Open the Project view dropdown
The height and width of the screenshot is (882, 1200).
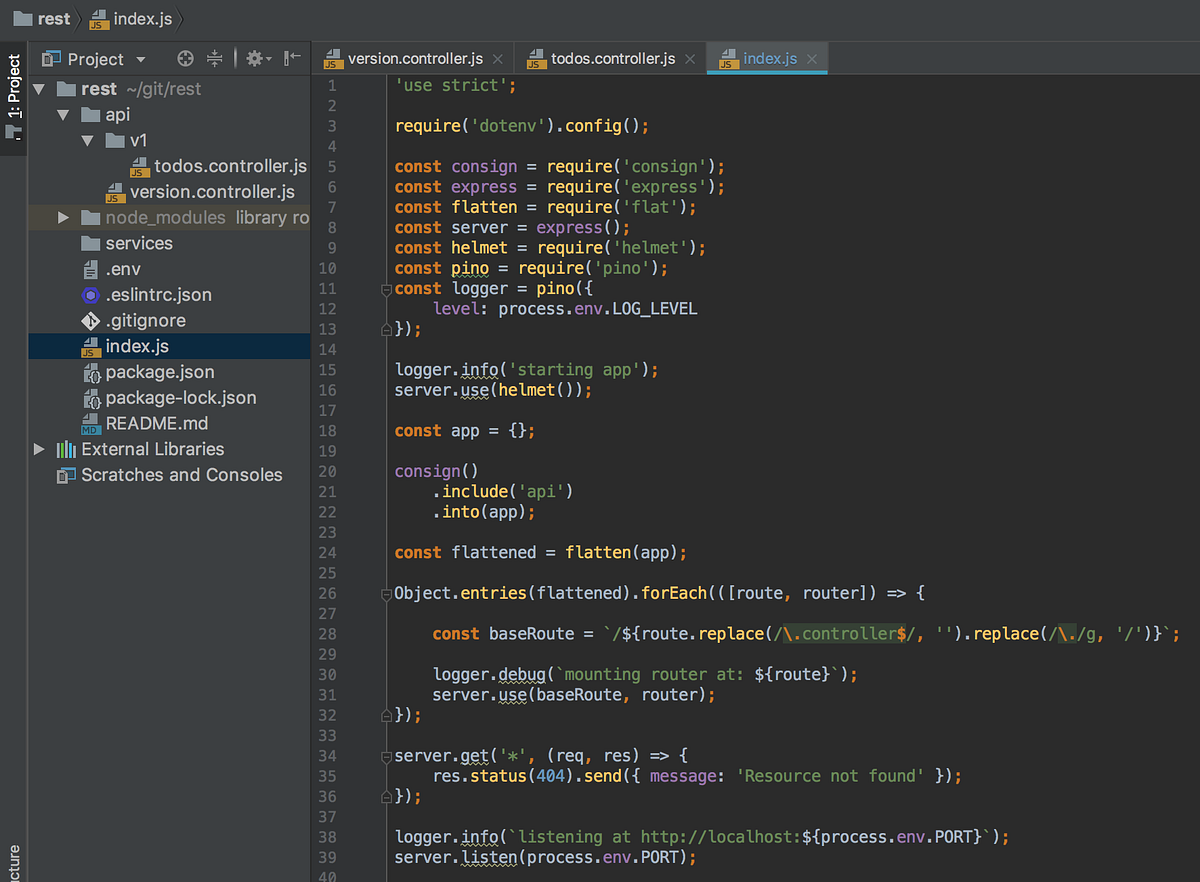[x=140, y=60]
